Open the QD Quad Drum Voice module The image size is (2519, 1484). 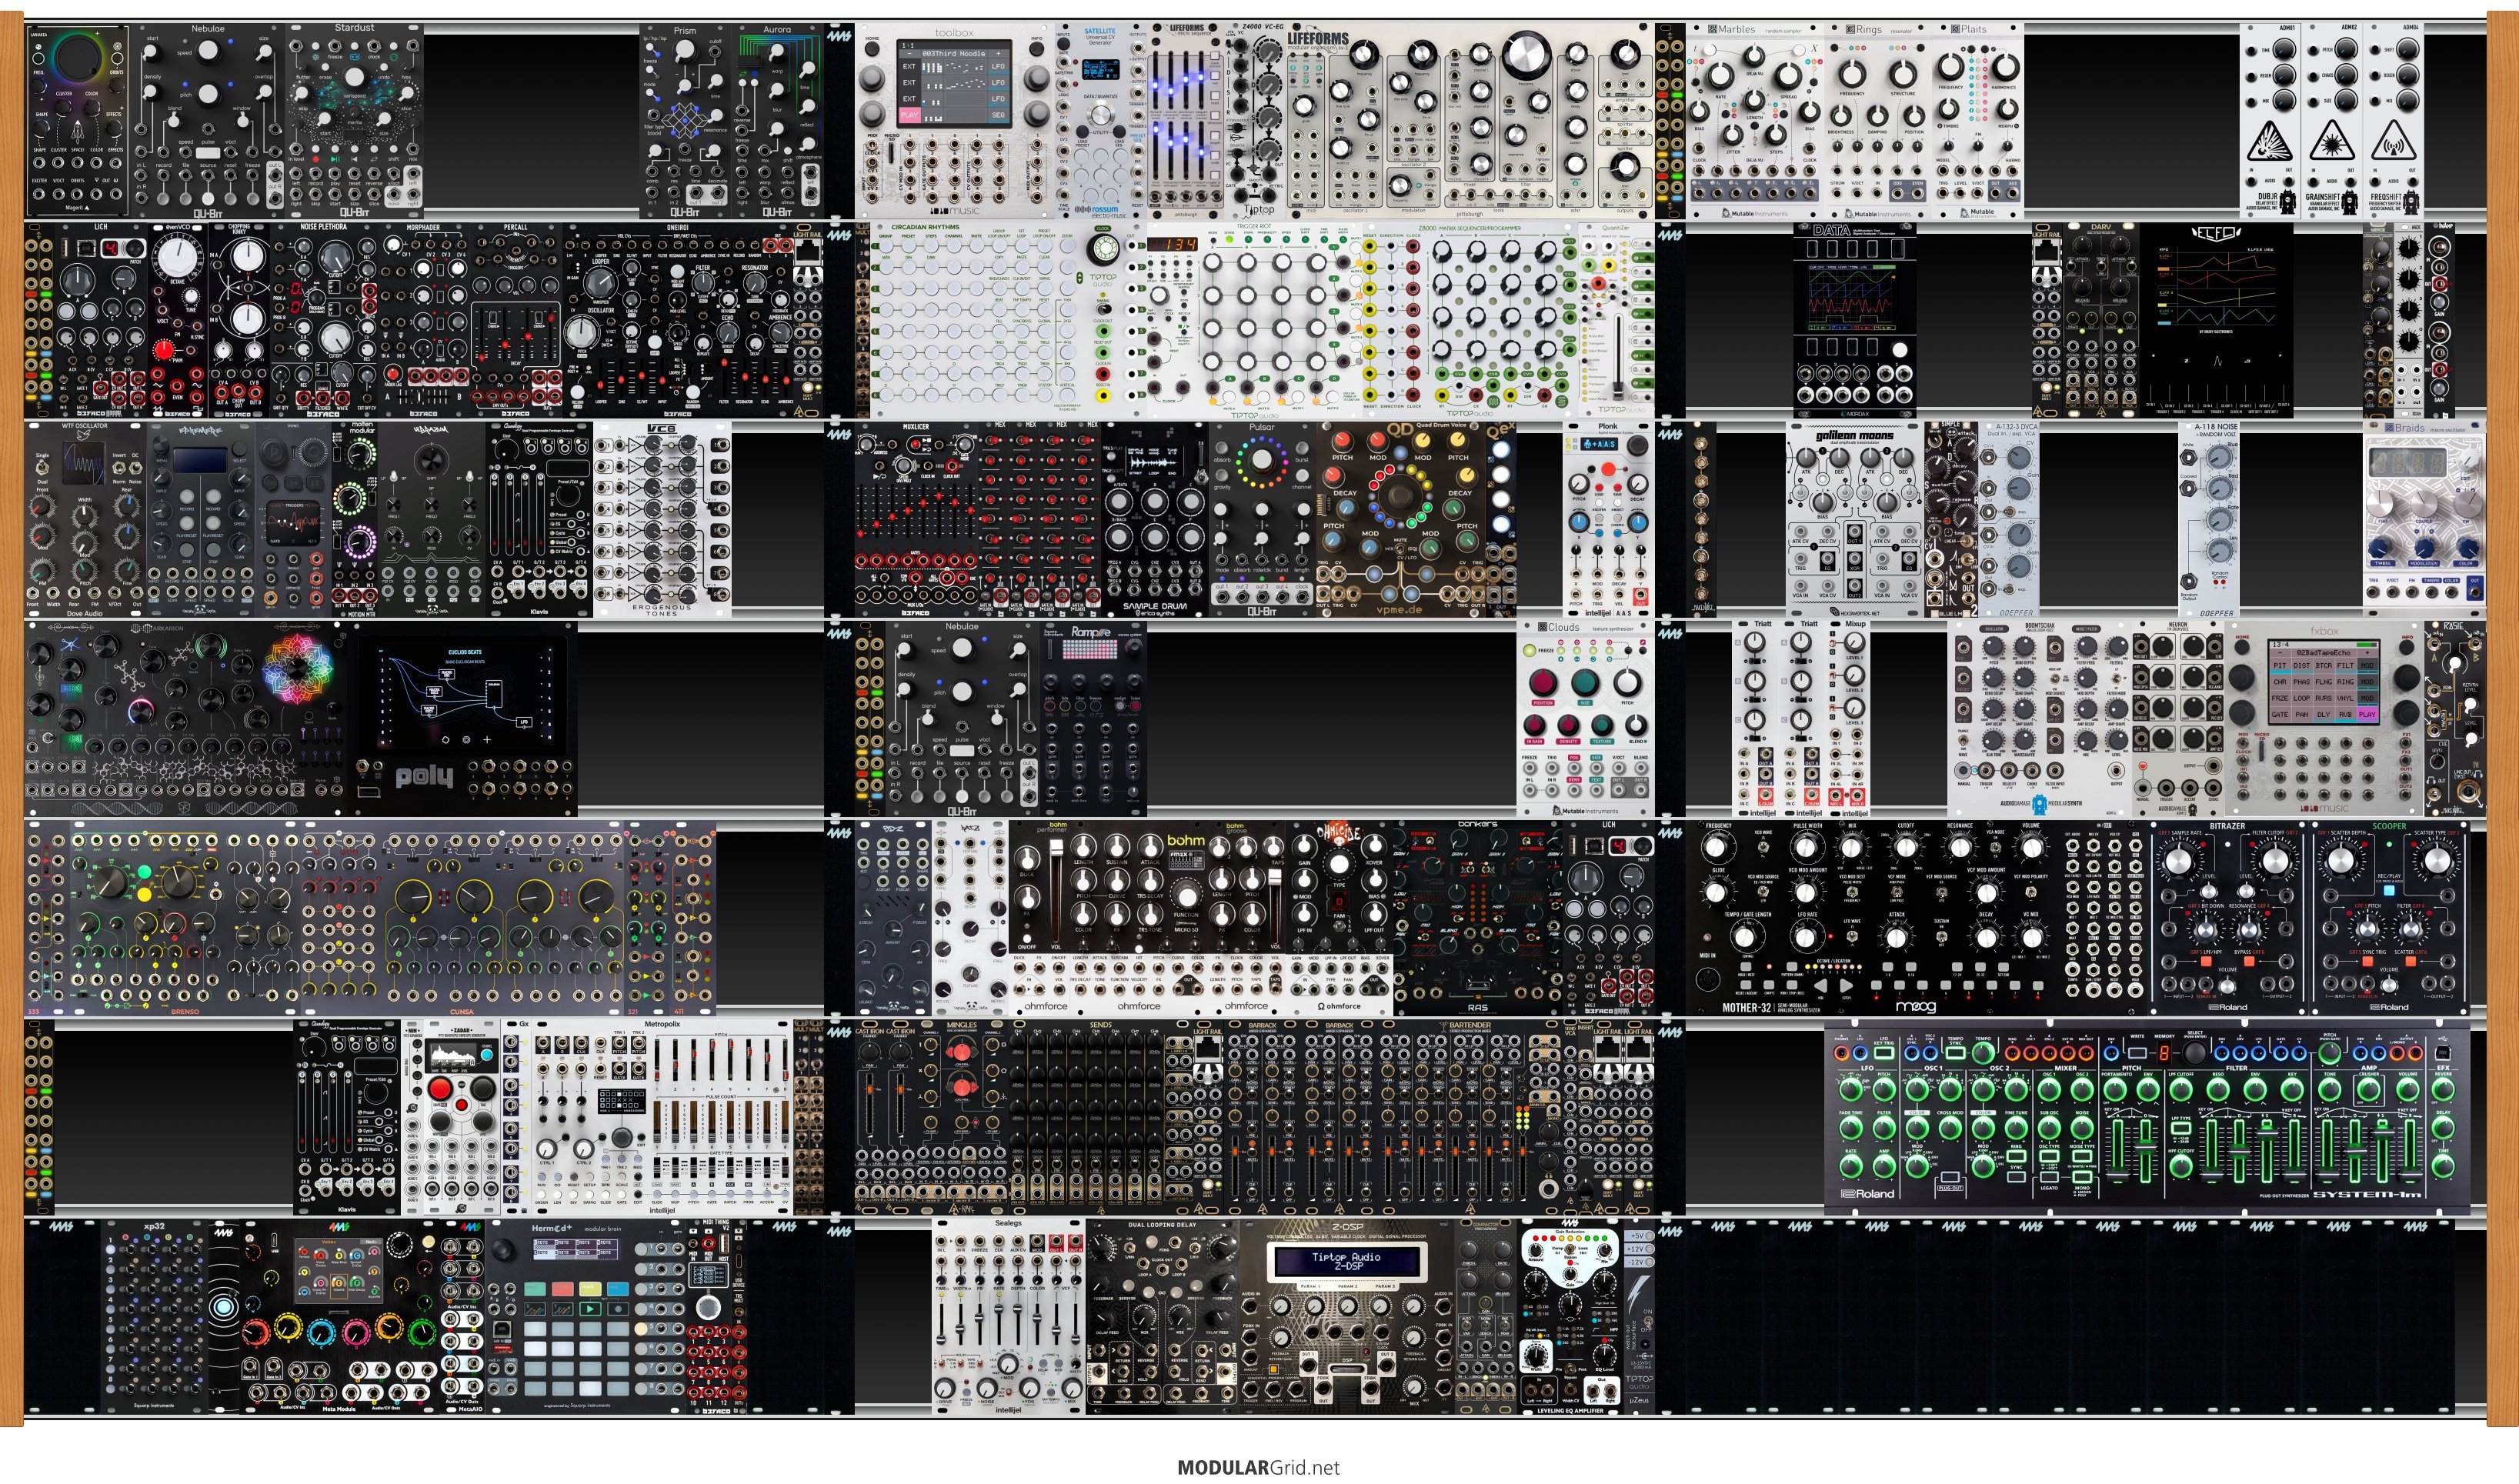(x=1400, y=519)
